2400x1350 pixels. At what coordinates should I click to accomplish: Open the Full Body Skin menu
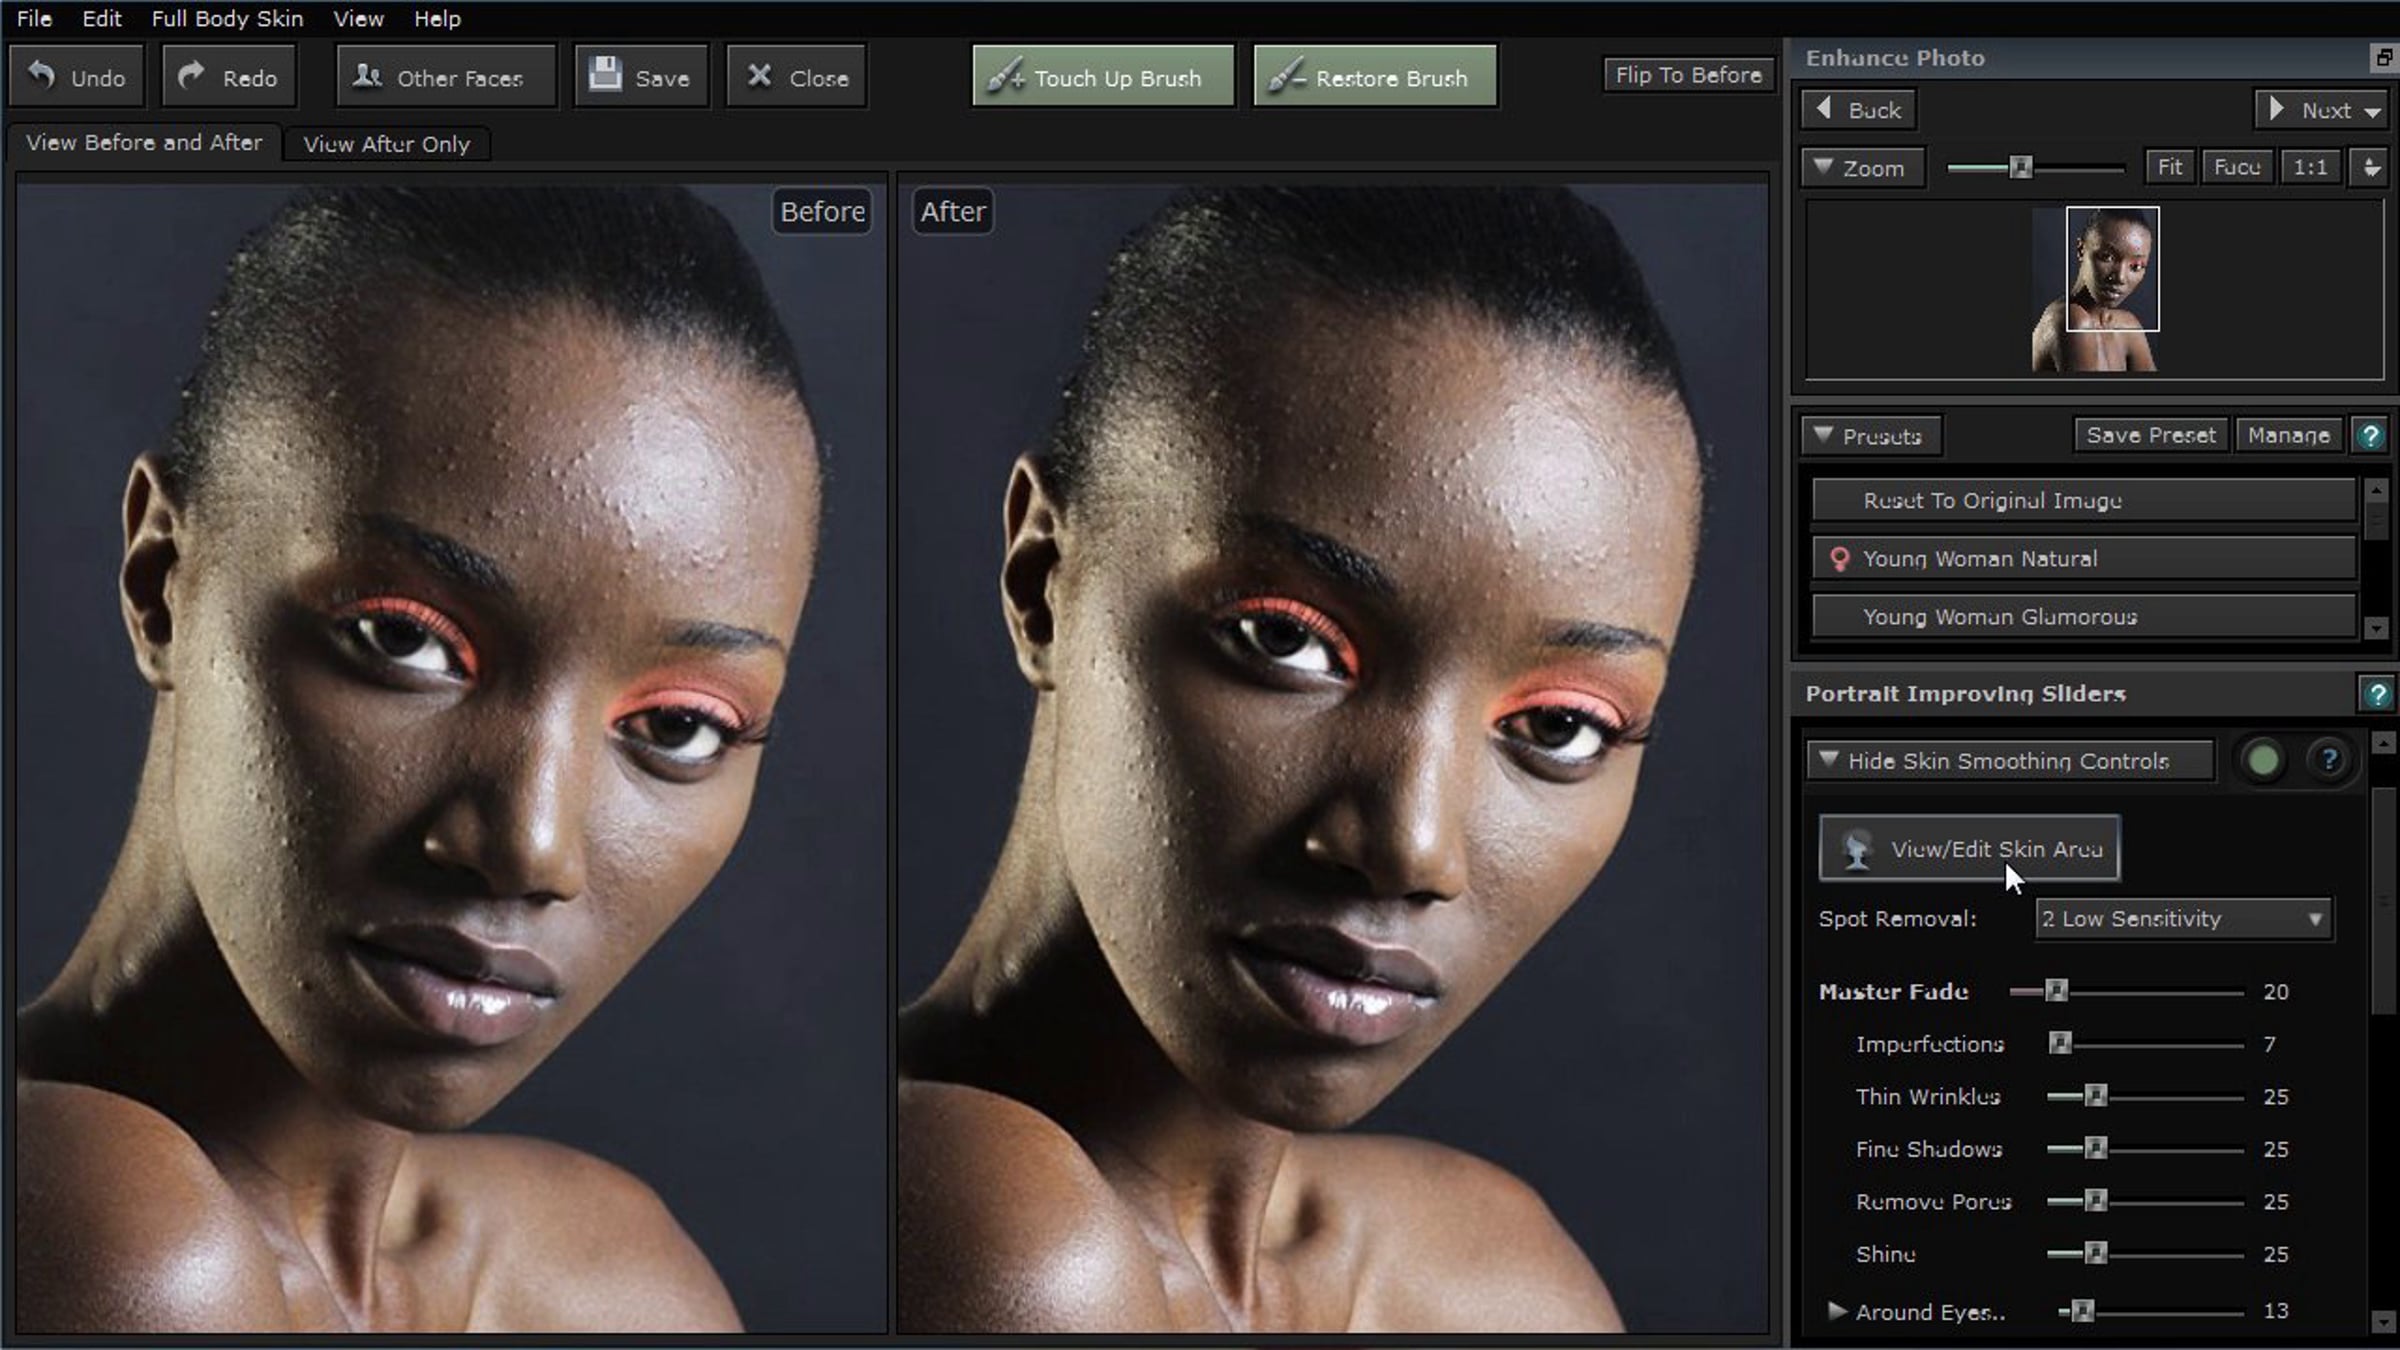coord(227,19)
